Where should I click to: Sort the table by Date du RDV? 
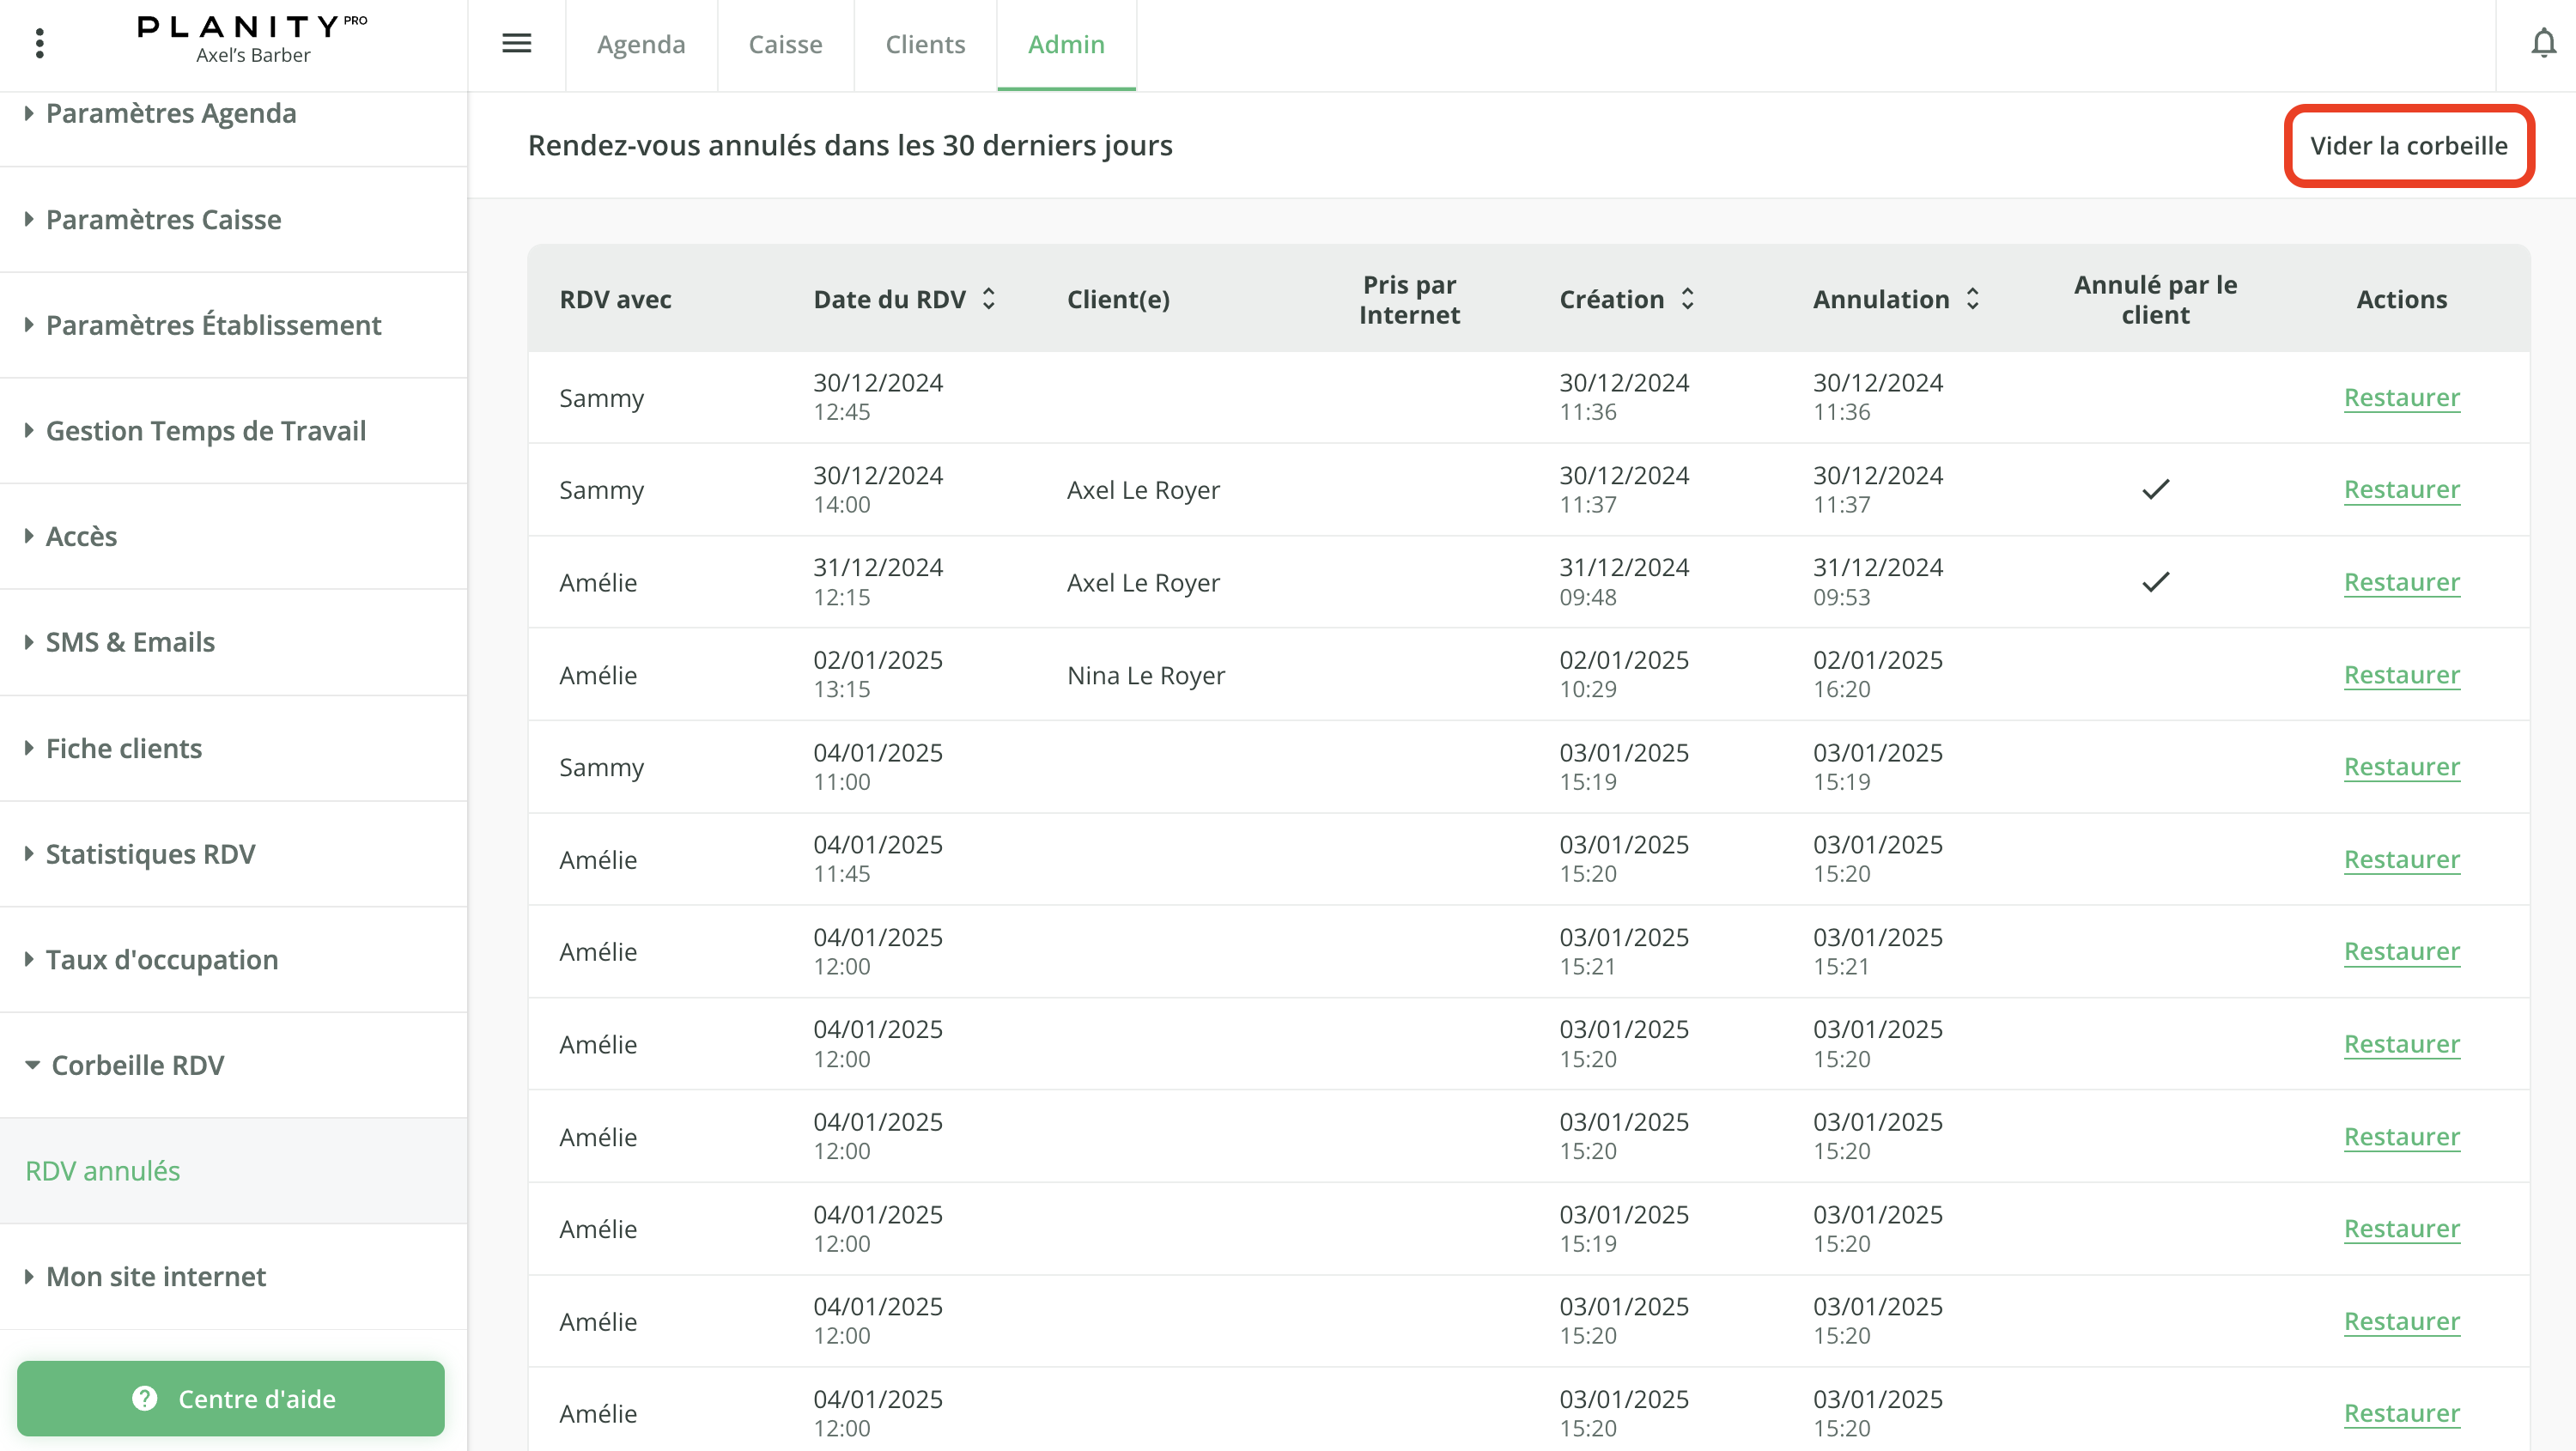point(988,298)
